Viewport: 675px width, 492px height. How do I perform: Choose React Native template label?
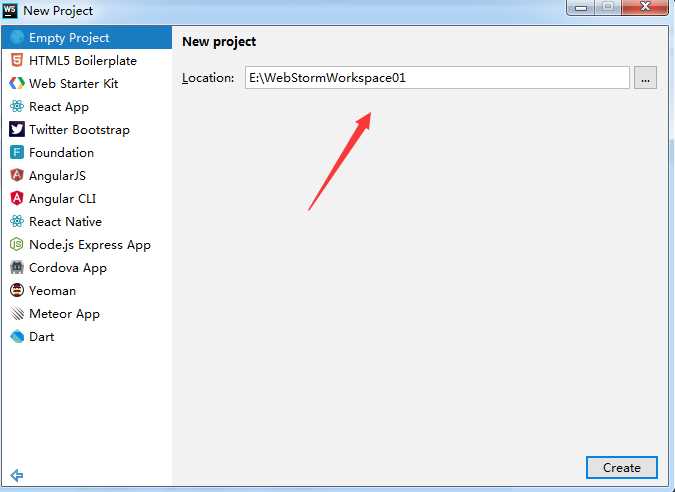[x=65, y=222]
